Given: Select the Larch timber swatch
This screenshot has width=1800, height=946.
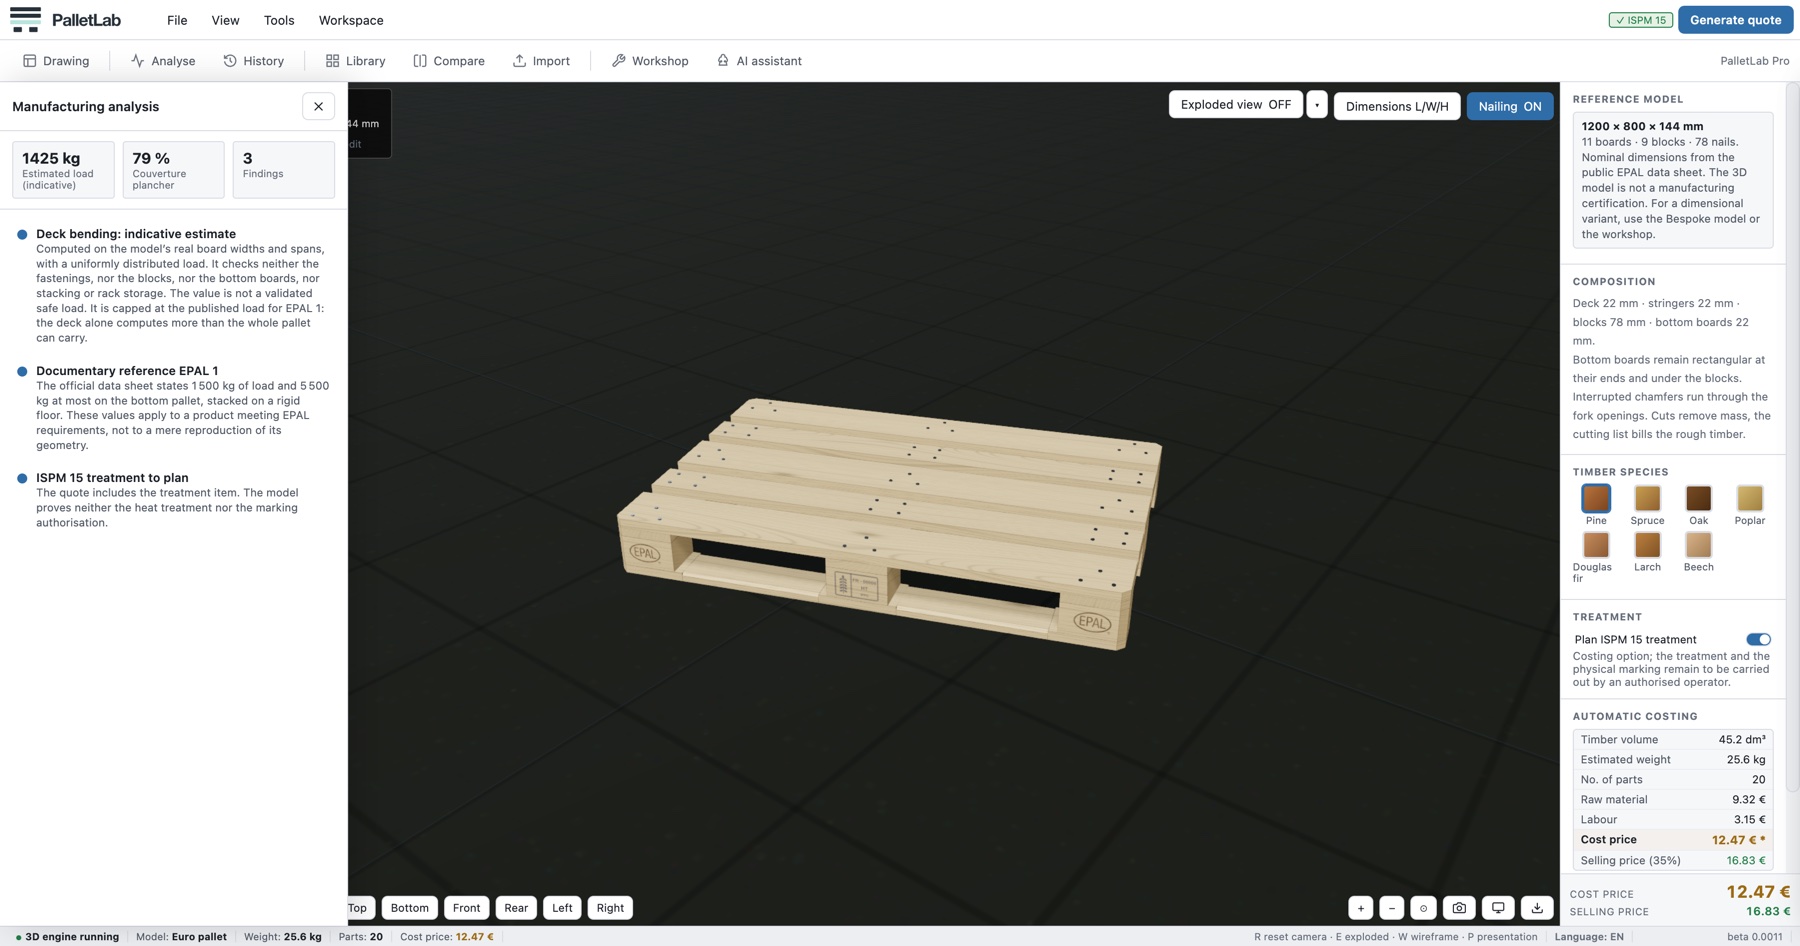Looking at the screenshot, I should pyautogui.click(x=1647, y=545).
